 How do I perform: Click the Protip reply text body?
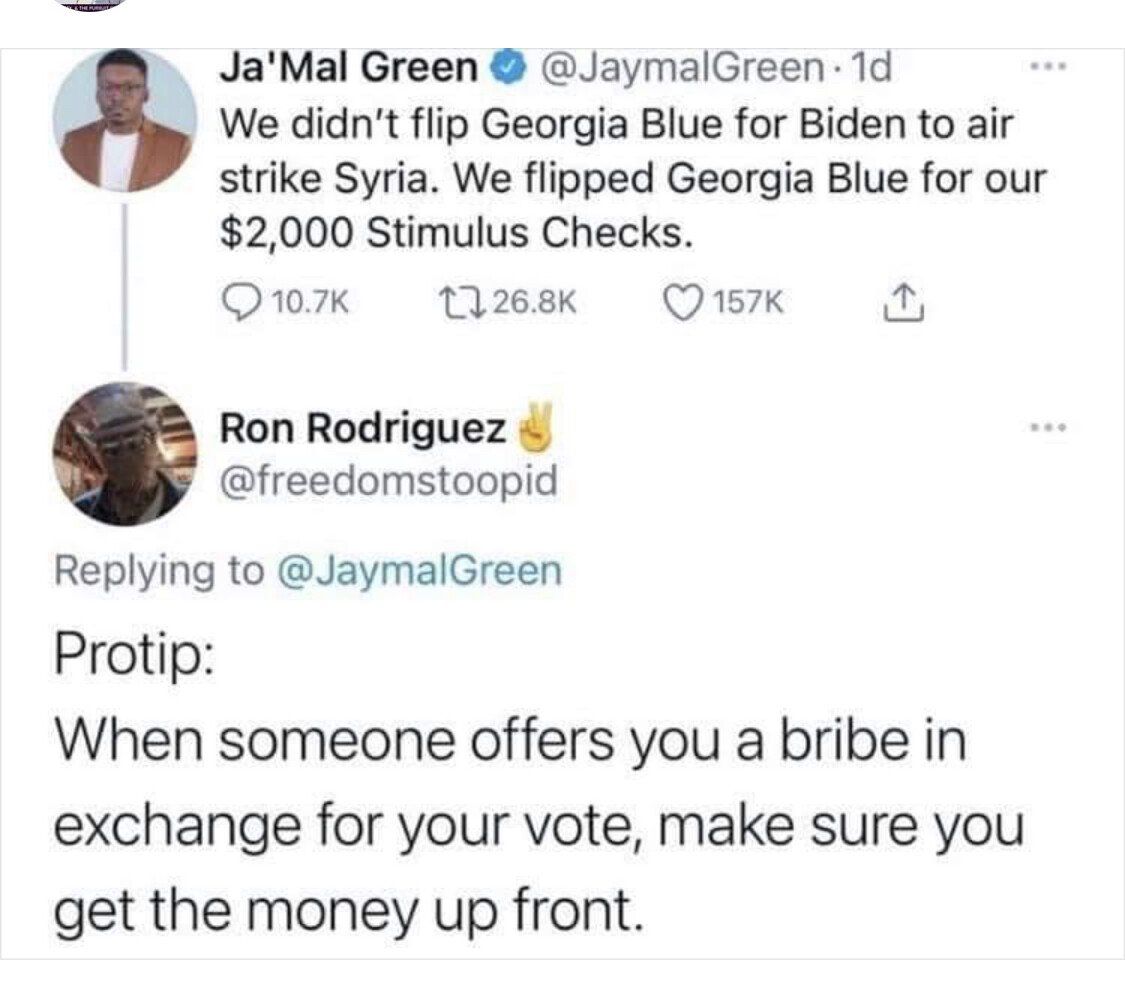point(539,784)
